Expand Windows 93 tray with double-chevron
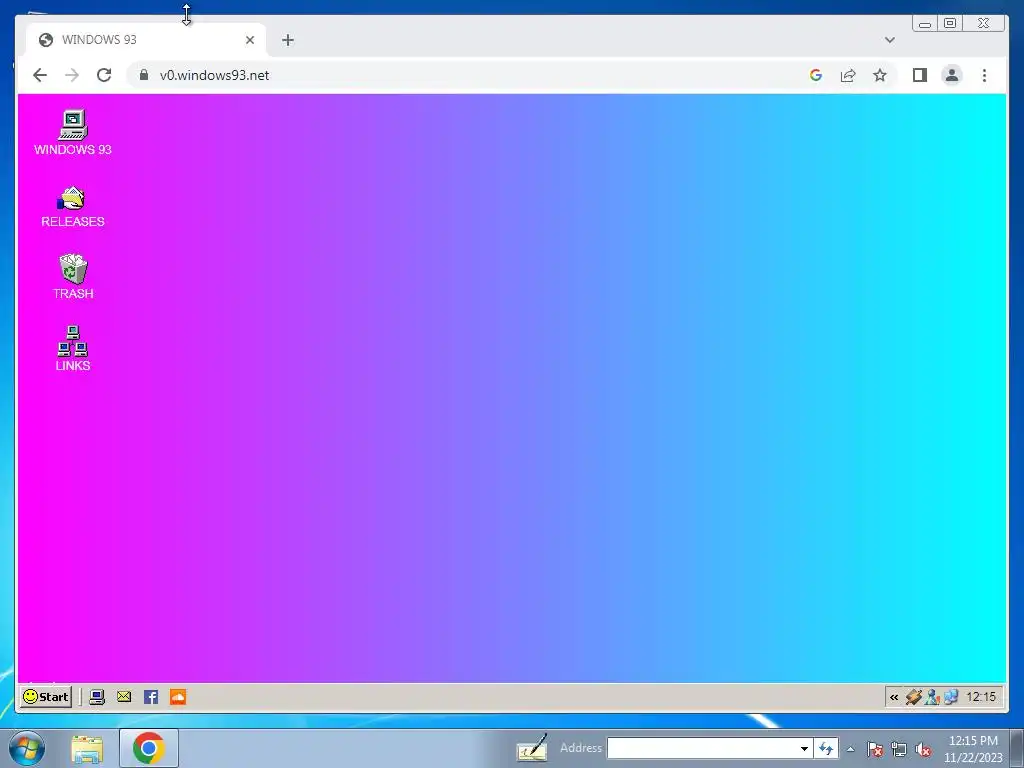Screen dimensions: 1024x768 pyautogui.click(x=894, y=697)
